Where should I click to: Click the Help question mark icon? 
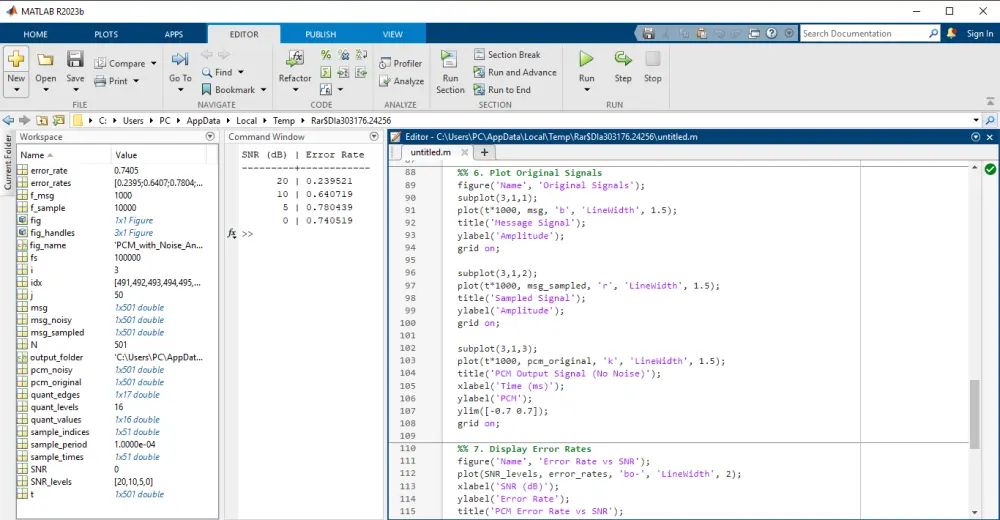[772, 33]
